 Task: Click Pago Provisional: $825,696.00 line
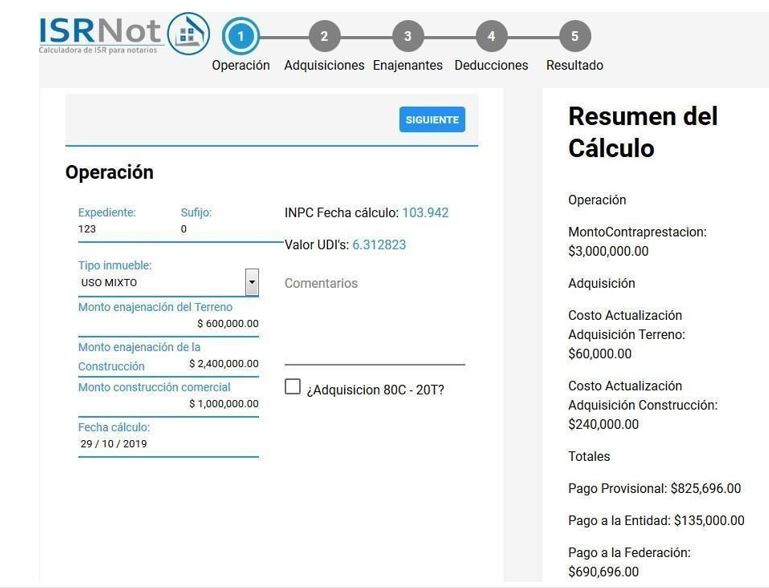click(x=654, y=489)
